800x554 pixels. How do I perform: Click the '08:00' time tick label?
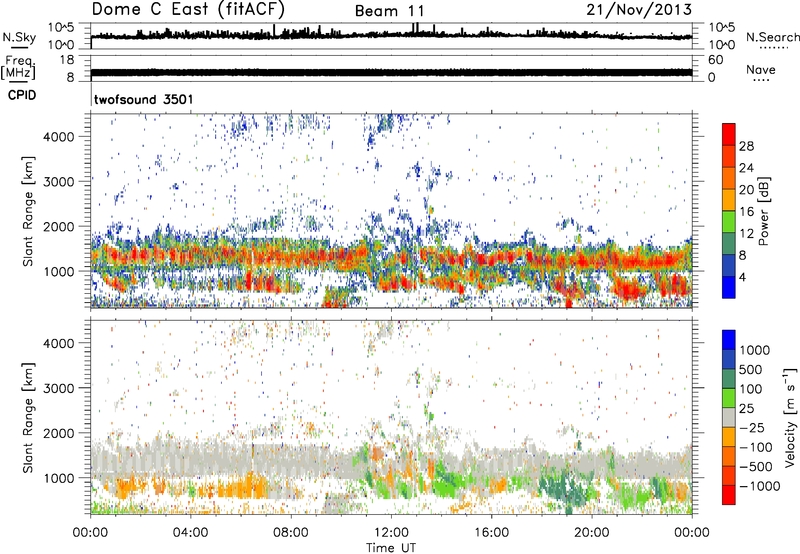tap(291, 533)
